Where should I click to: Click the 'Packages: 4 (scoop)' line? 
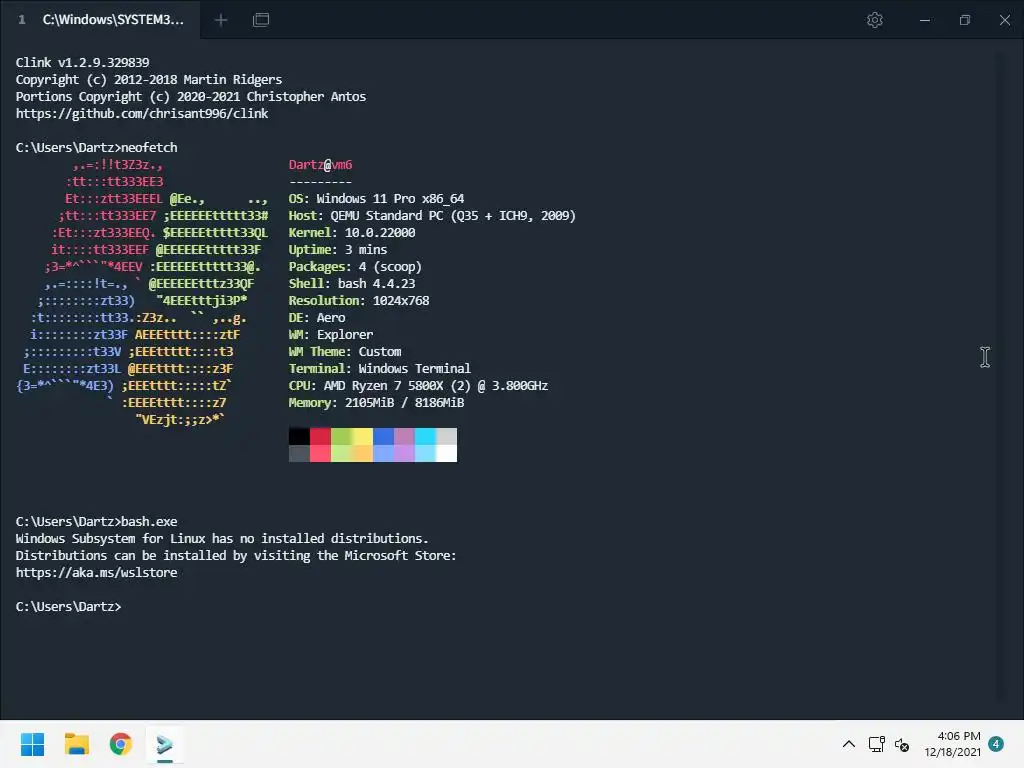click(x=355, y=266)
